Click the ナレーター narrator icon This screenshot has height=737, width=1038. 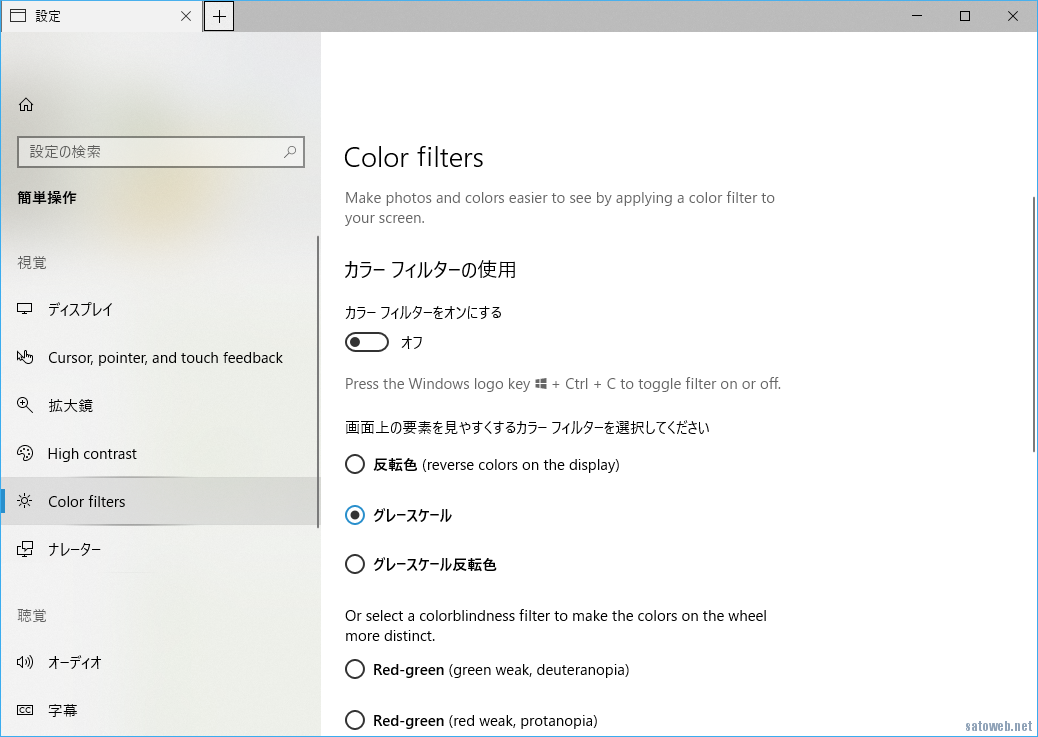point(26,550)
